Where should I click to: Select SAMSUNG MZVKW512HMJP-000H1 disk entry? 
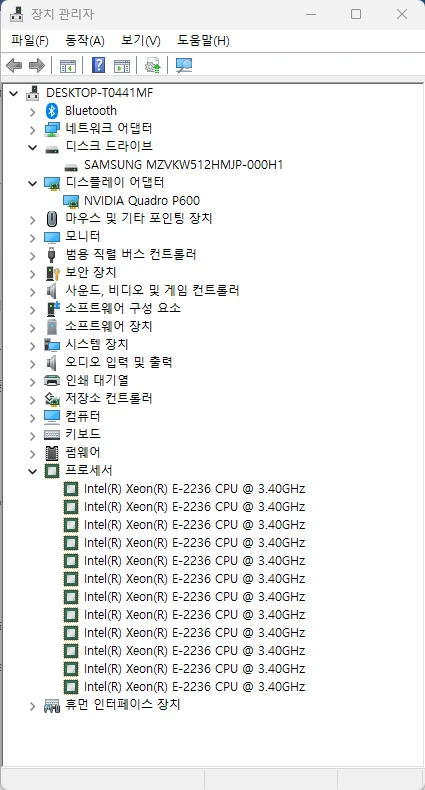point(183,165)
